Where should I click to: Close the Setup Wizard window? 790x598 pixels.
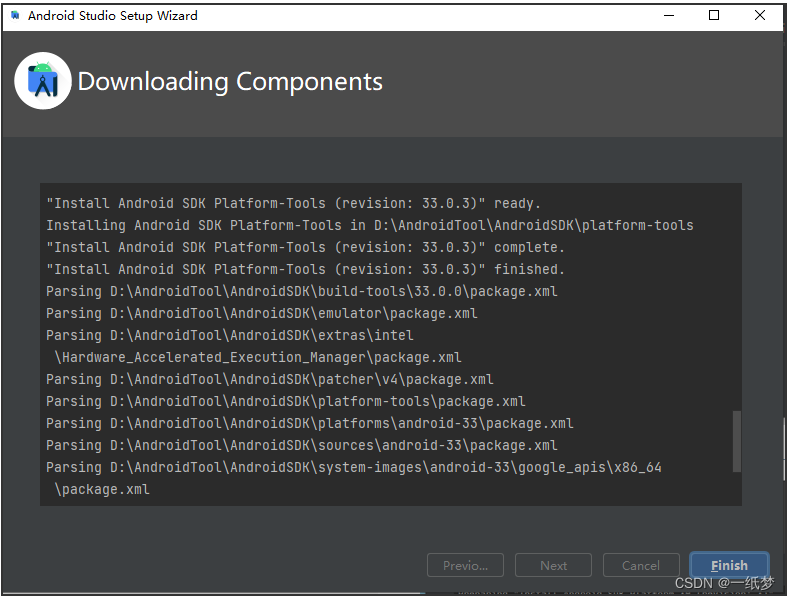(760, 15)
